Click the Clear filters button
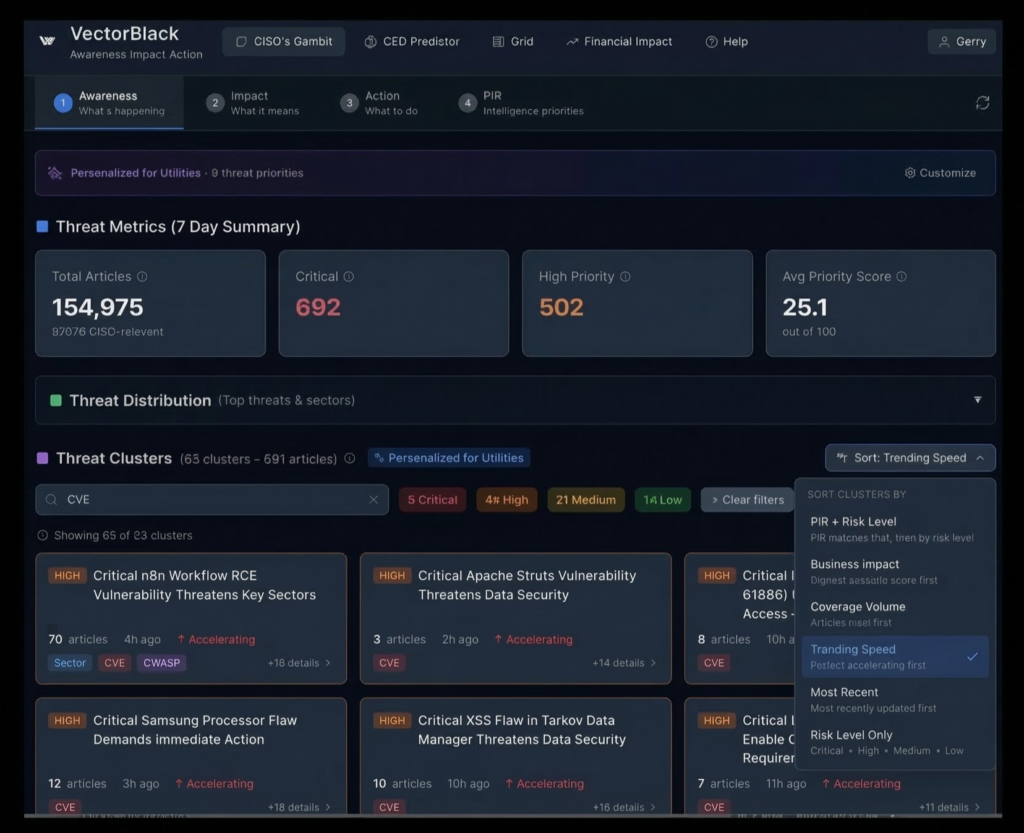Screen dimensions: 1024x833 [x=747, y=500]
